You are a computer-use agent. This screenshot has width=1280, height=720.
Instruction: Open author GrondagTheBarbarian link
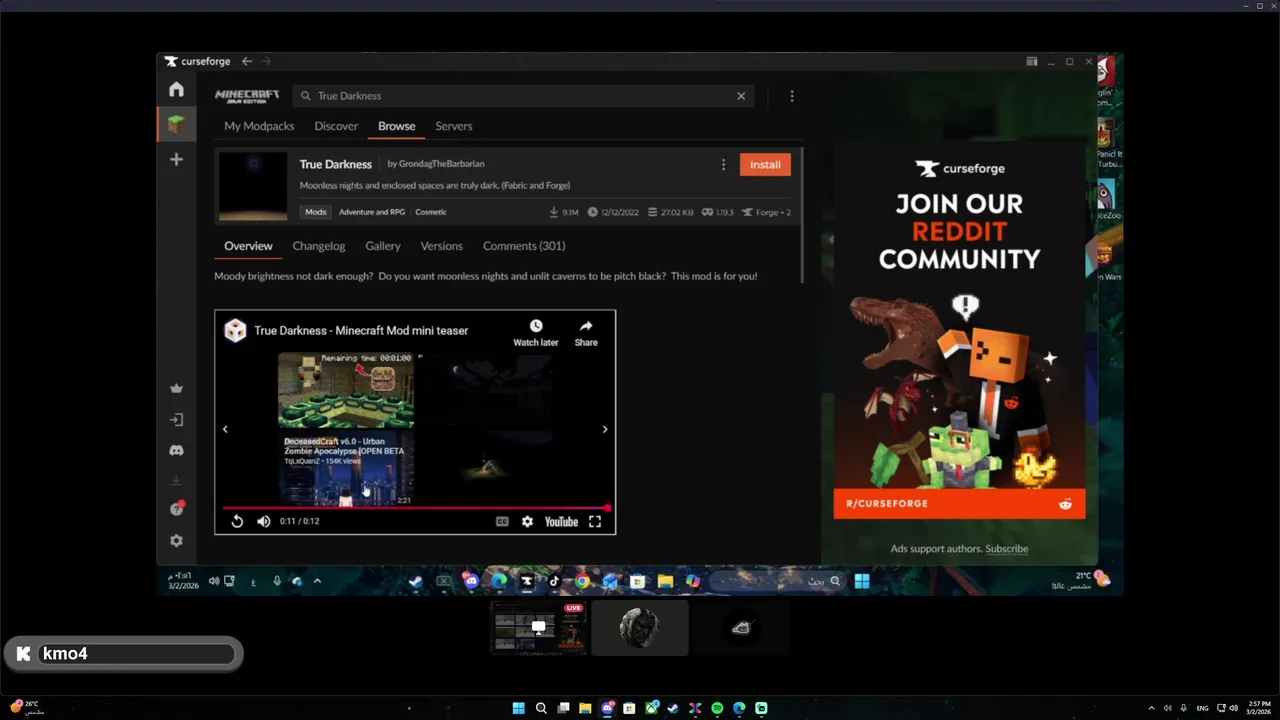point(442,164)
